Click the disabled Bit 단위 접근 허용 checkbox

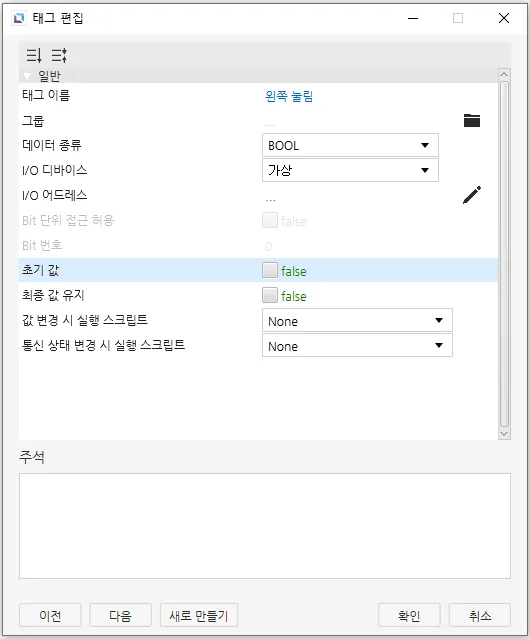click(270, 220)
